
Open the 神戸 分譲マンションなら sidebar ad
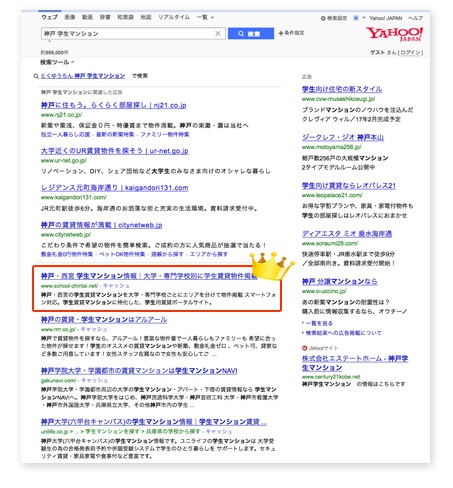(339, 282)
